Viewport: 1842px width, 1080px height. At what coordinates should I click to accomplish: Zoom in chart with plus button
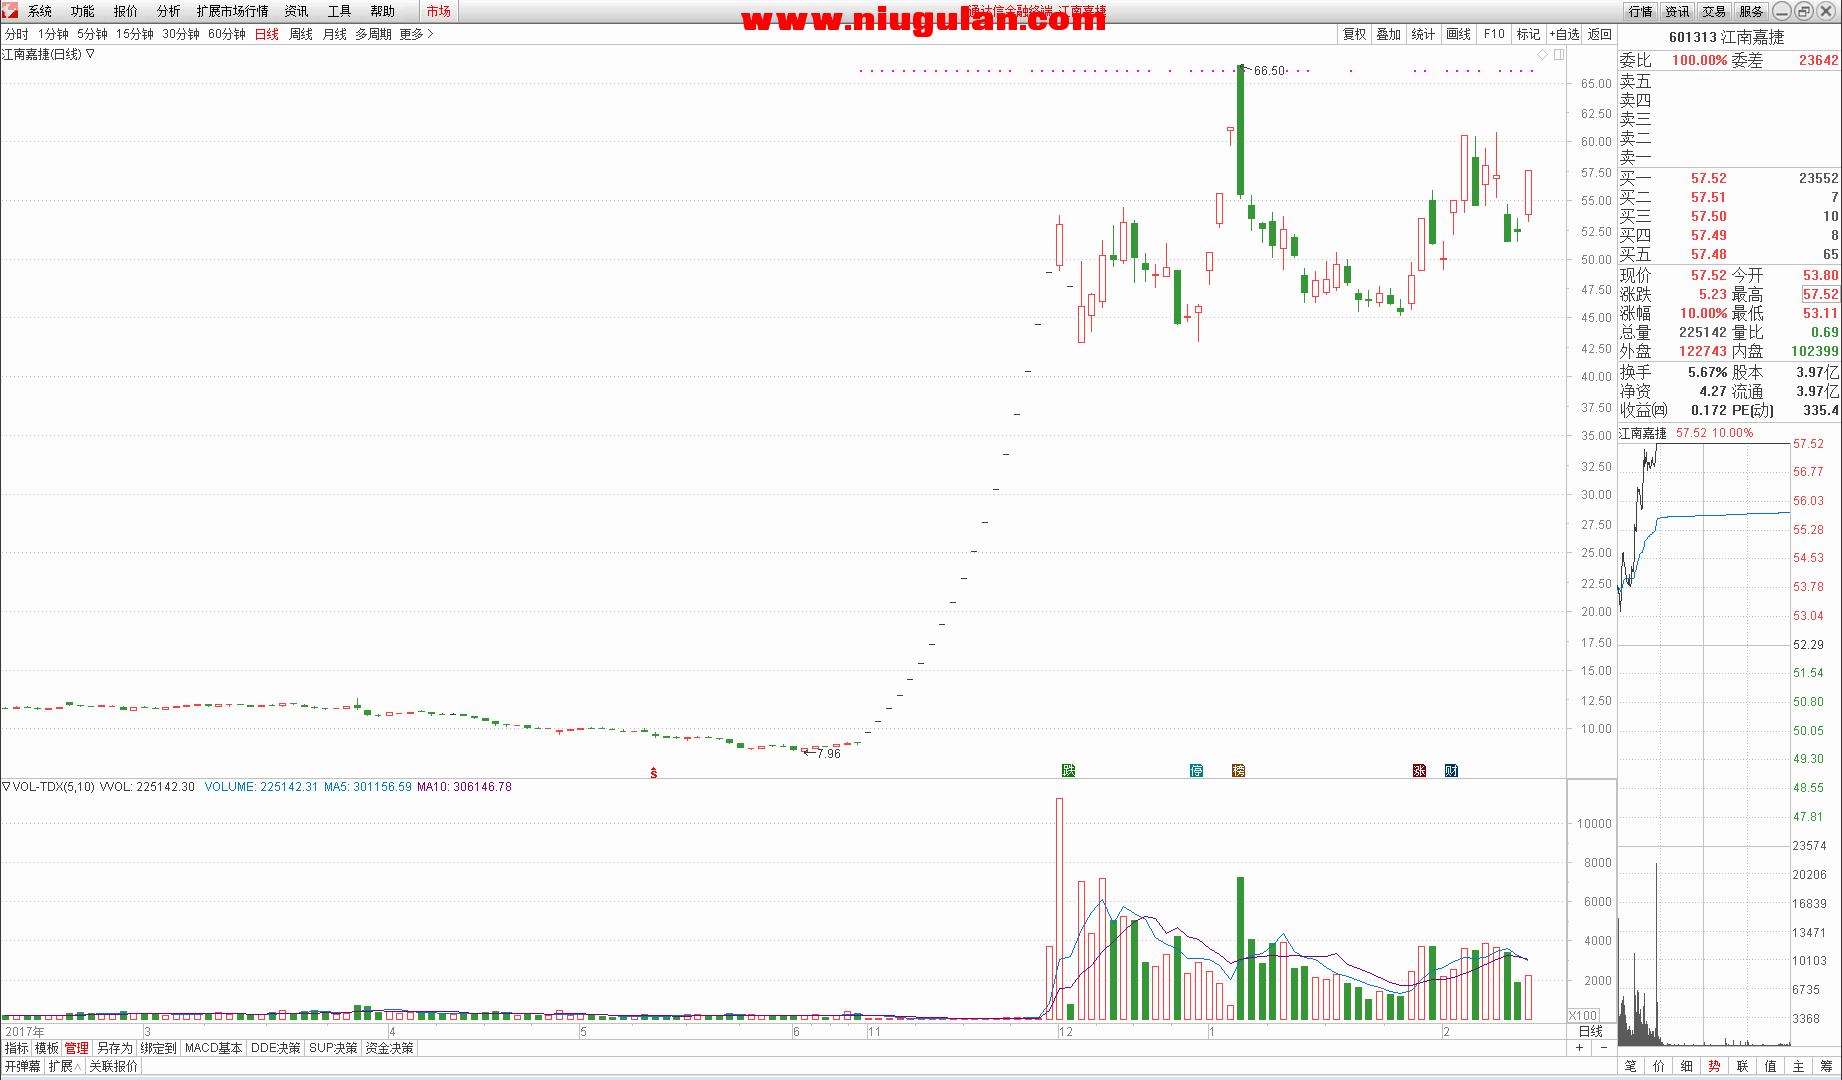click(1580, 1048)
